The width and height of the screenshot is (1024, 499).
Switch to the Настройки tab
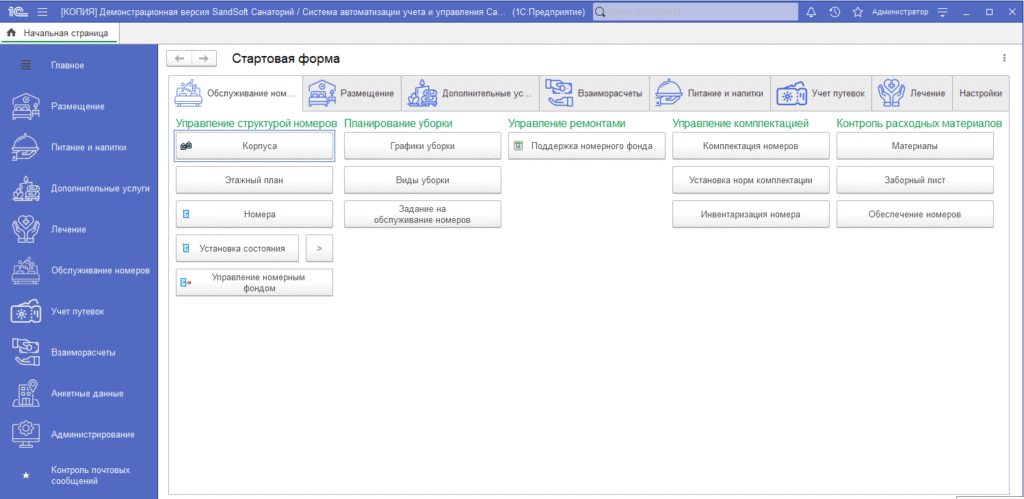pyautogui.click(x=980, y=93)
